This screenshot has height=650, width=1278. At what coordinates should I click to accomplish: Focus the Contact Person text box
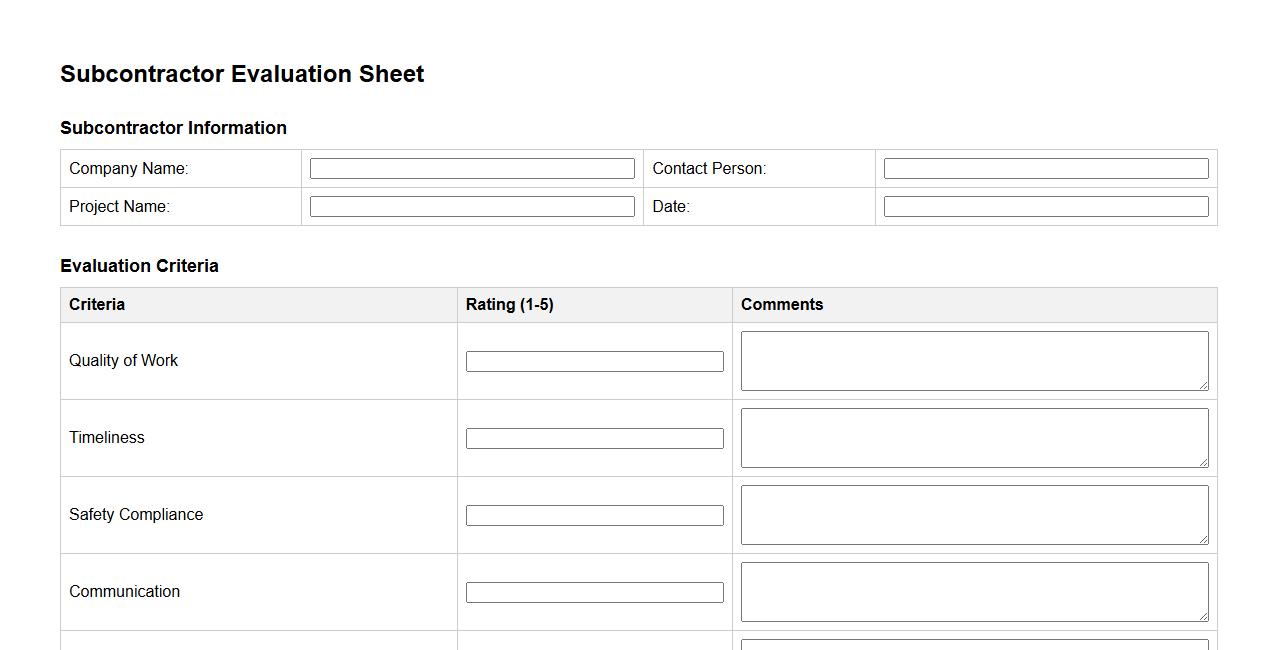[x=1046, y=169]
